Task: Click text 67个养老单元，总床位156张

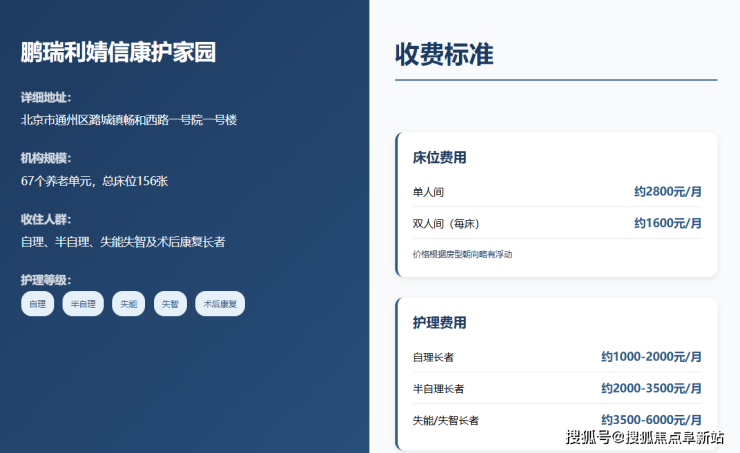Action: 94,181
